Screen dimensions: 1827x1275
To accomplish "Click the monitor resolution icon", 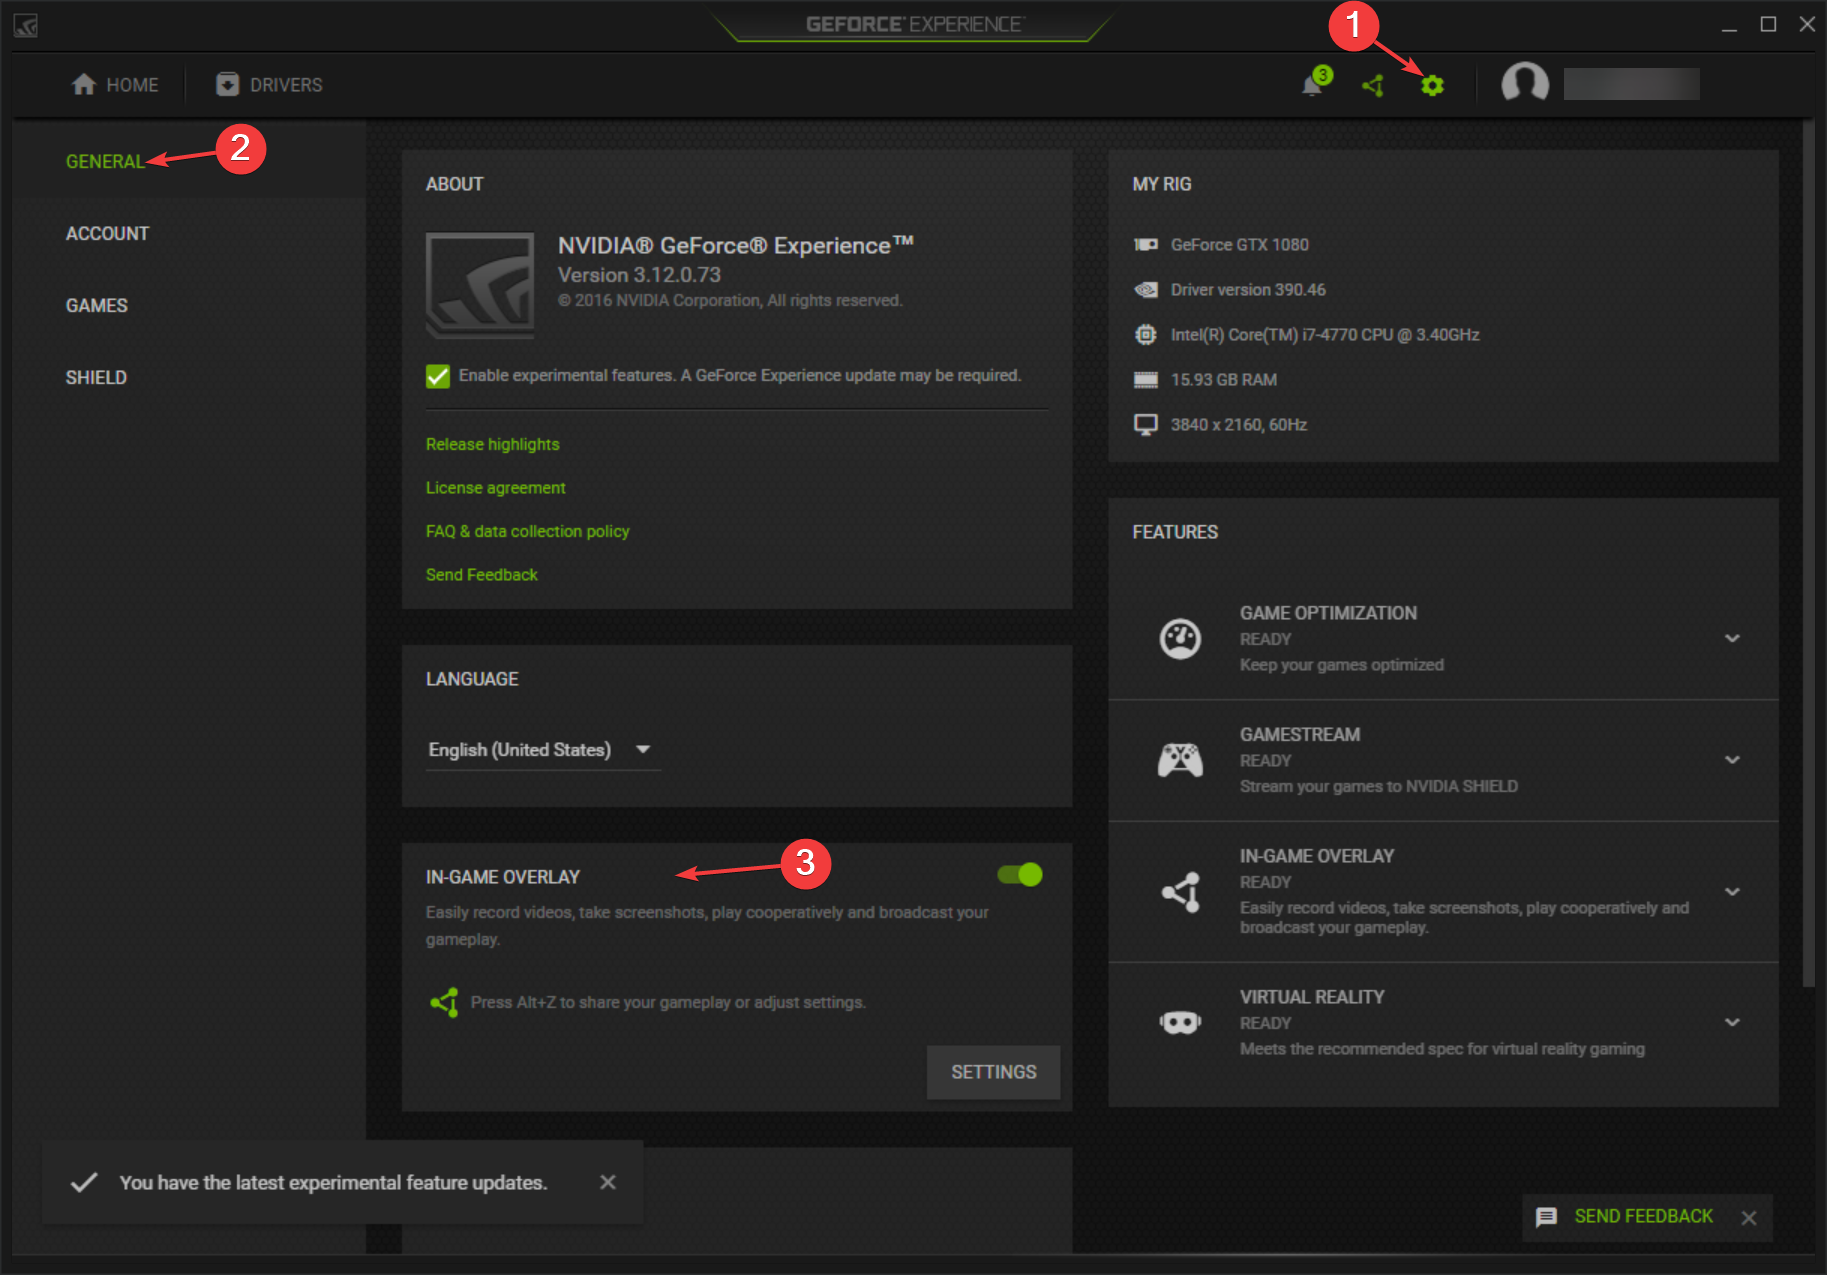I will (1146, 424).
